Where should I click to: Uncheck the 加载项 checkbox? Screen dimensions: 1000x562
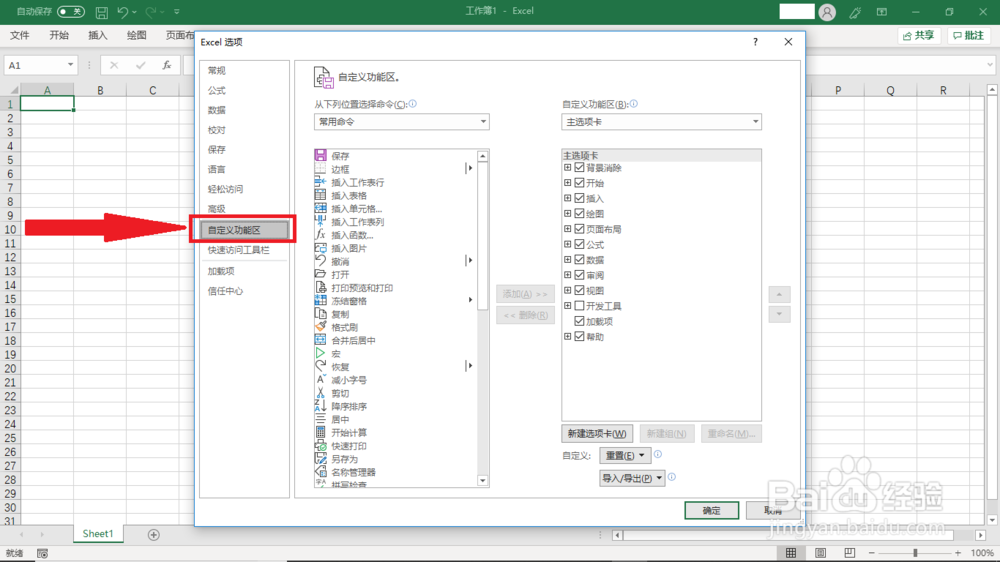(x=579, y=321)
